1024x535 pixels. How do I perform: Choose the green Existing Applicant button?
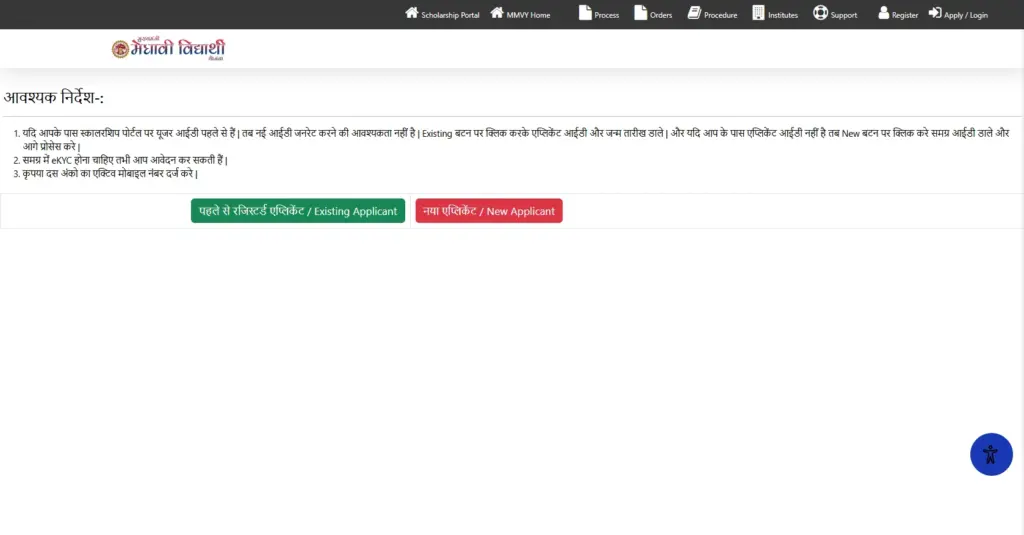(298, 211)
